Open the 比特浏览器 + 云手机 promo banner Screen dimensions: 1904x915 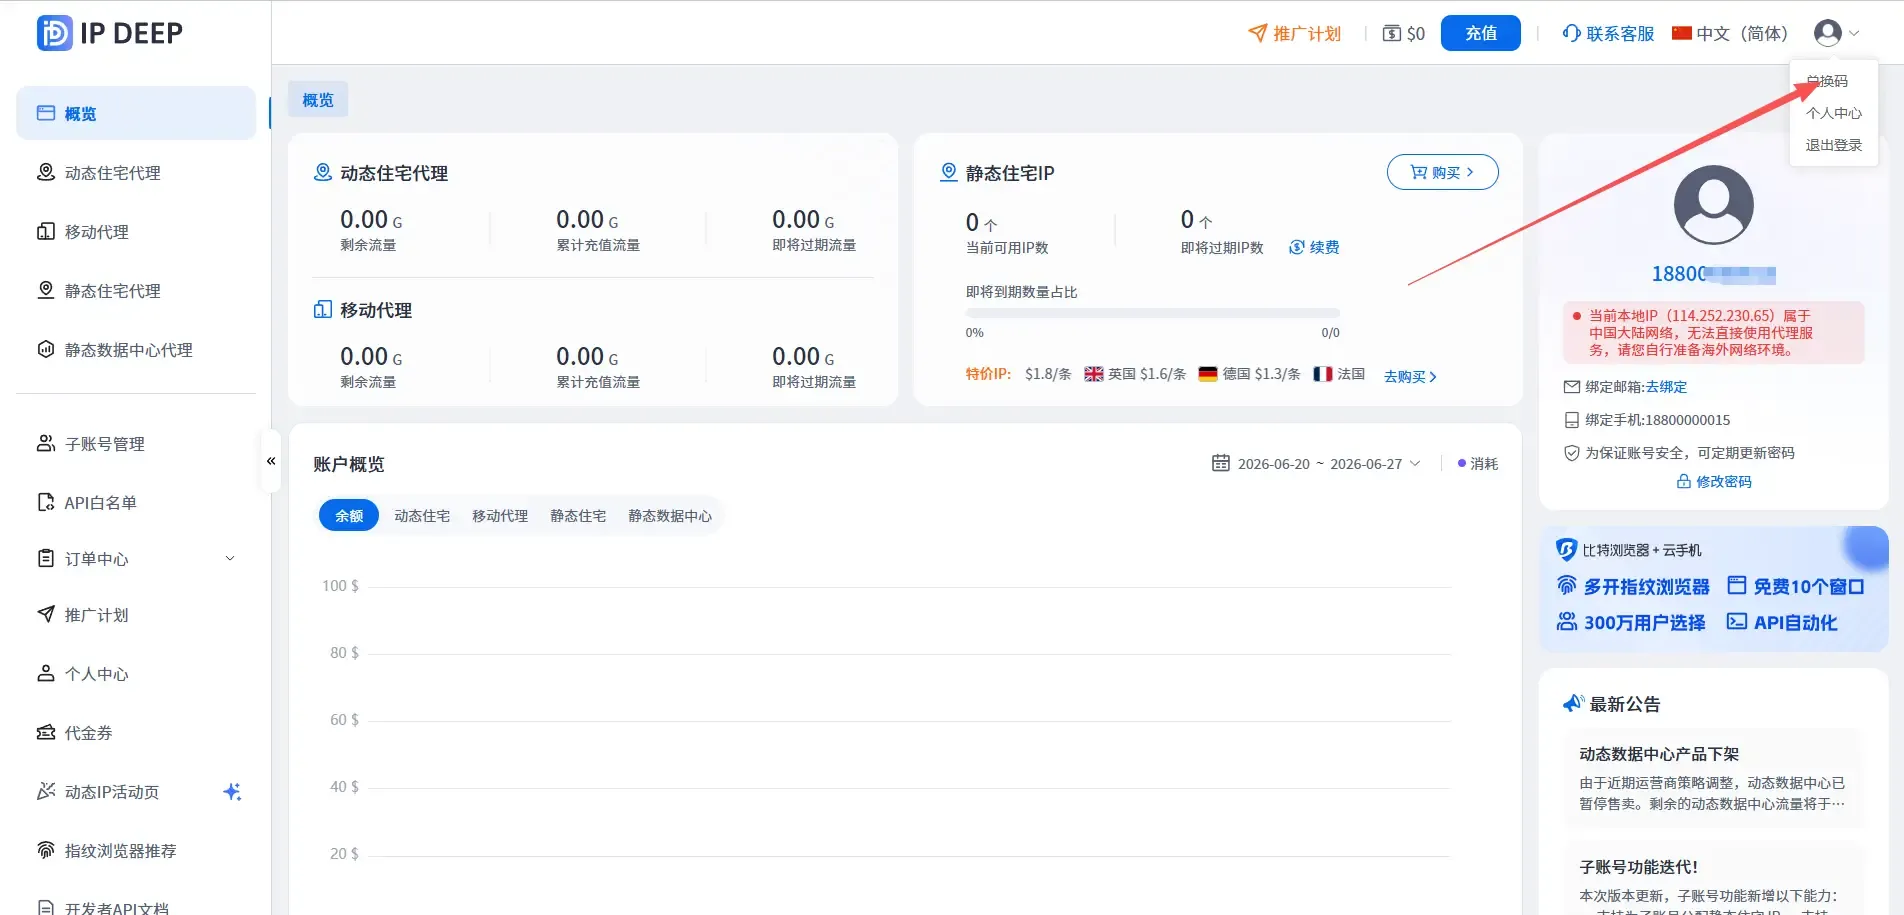click(1714, 589)
